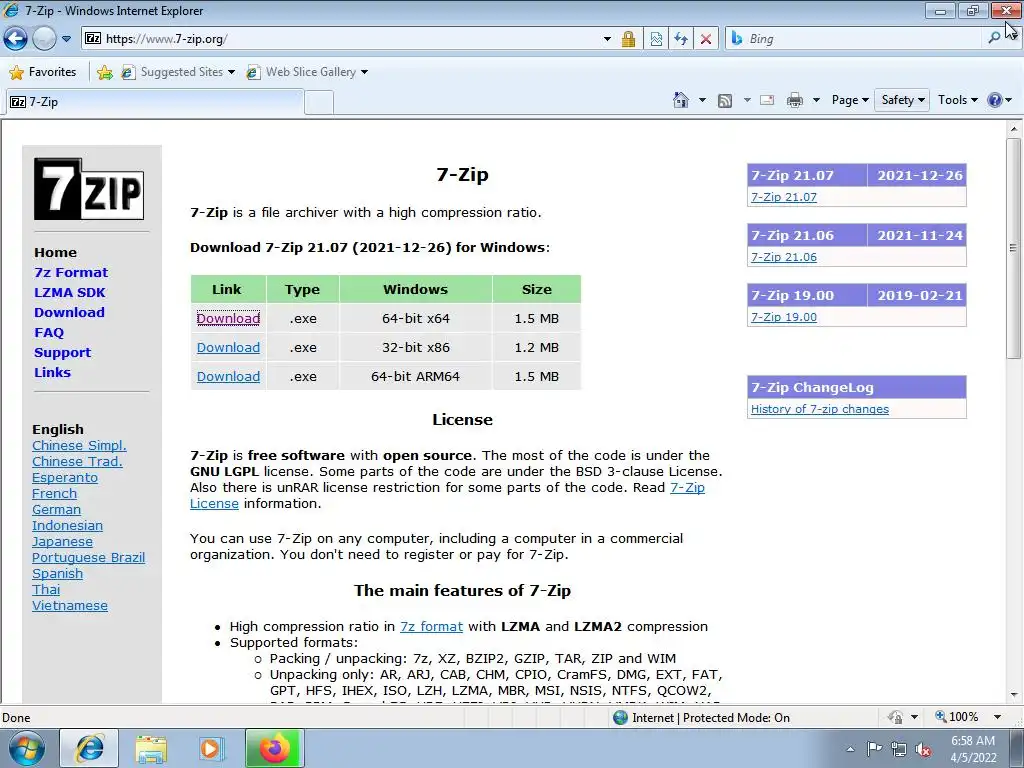Open the 7-Zip 21.06 news link
Viewport: 1024px width, 768px height.
784,257
